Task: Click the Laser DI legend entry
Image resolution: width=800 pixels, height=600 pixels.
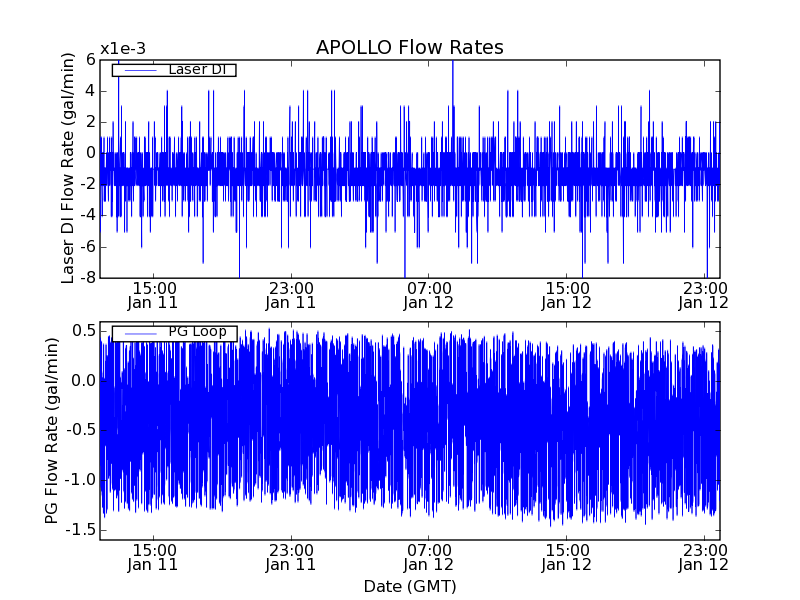Action: (174, 69)
